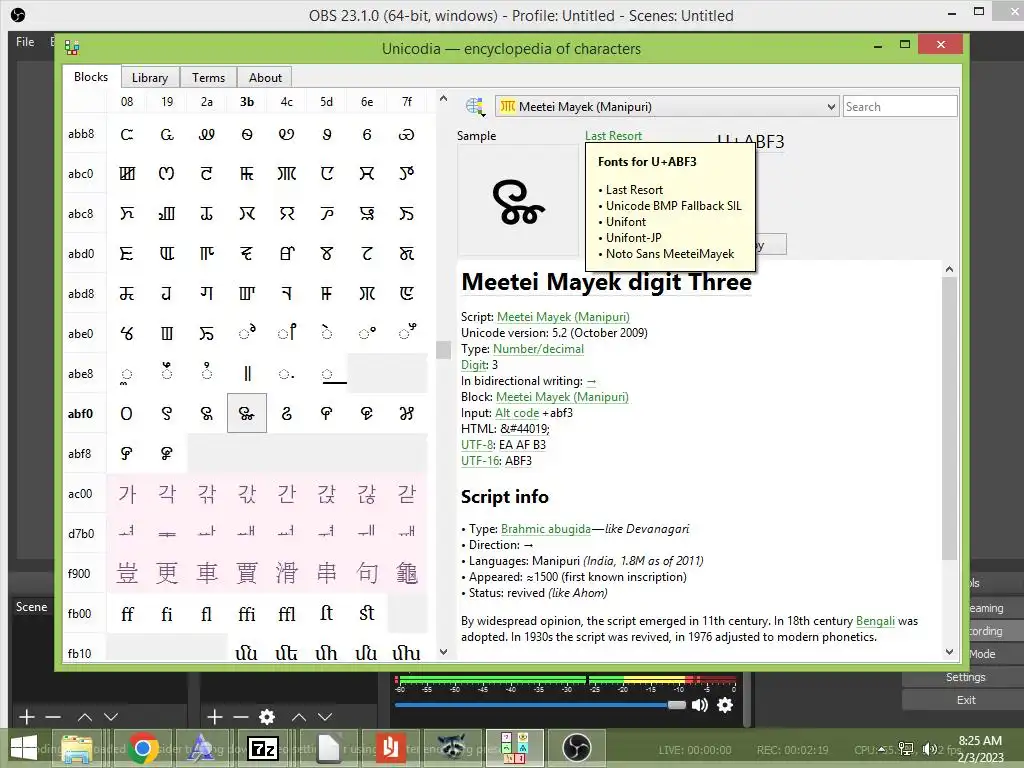The height and width of the screenshot is (768, 1024).
Task: Click the Script: Meetei Mayek (Manipuri) link
Action: 563,317
